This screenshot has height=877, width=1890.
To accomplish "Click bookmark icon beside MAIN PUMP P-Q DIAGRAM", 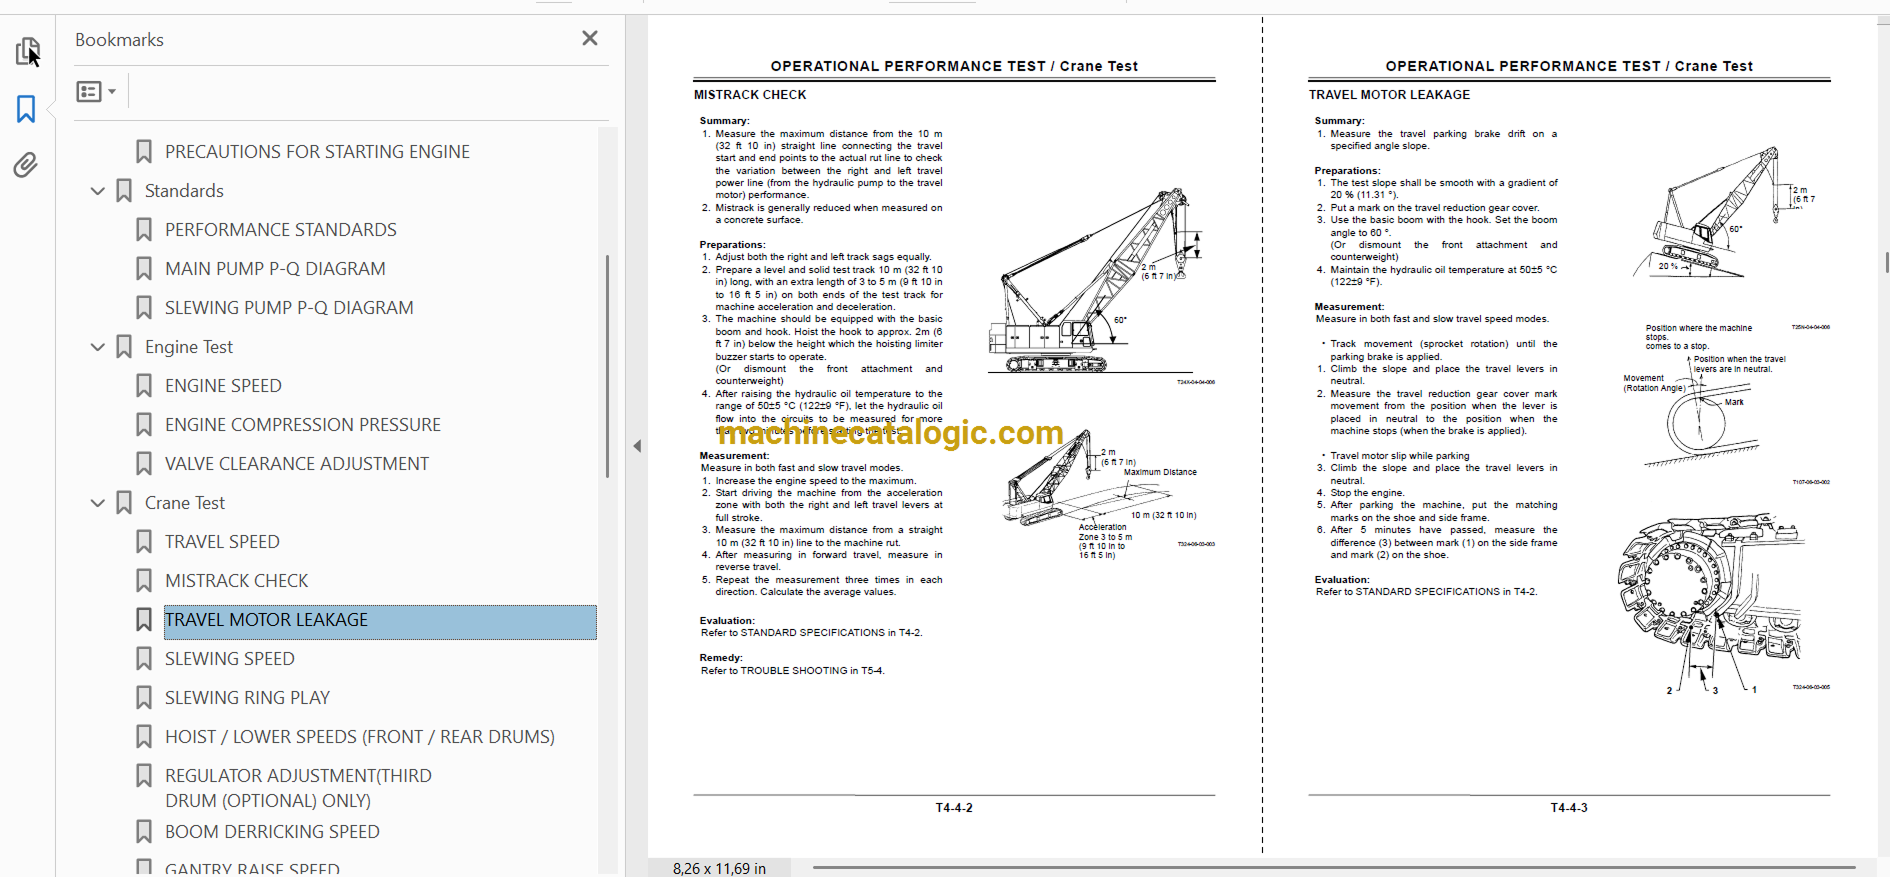I will (x=144, y=269).
